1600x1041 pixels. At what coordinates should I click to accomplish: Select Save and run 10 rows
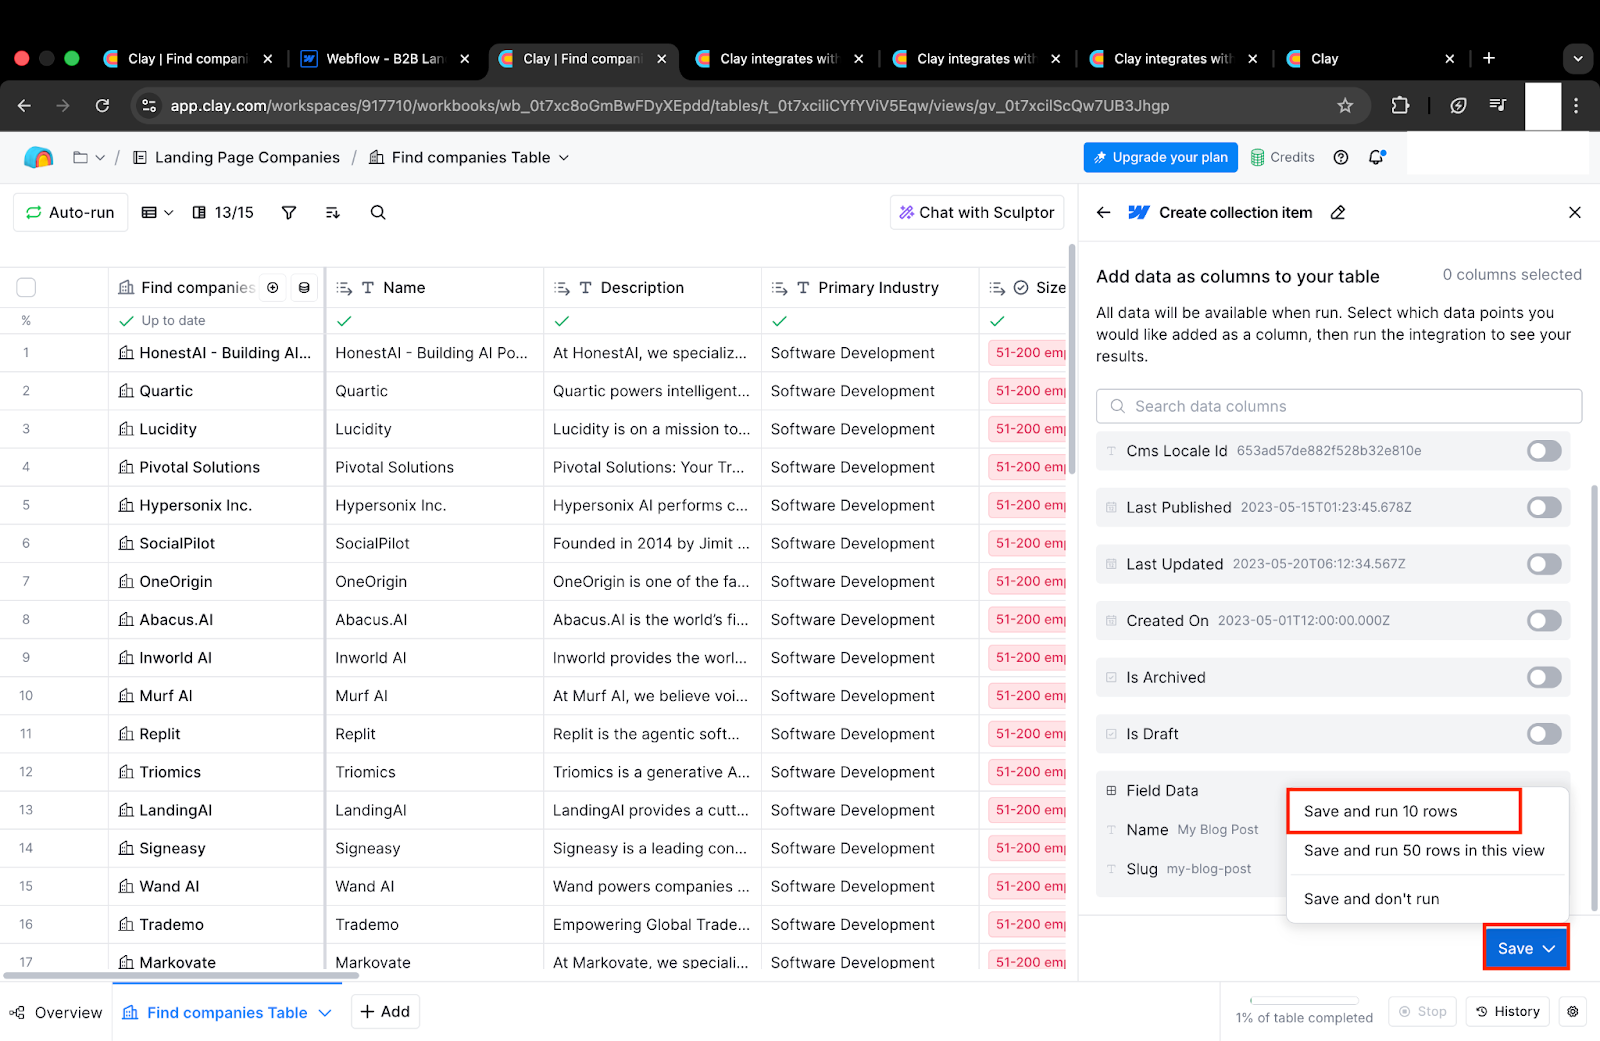(1404, 811)
